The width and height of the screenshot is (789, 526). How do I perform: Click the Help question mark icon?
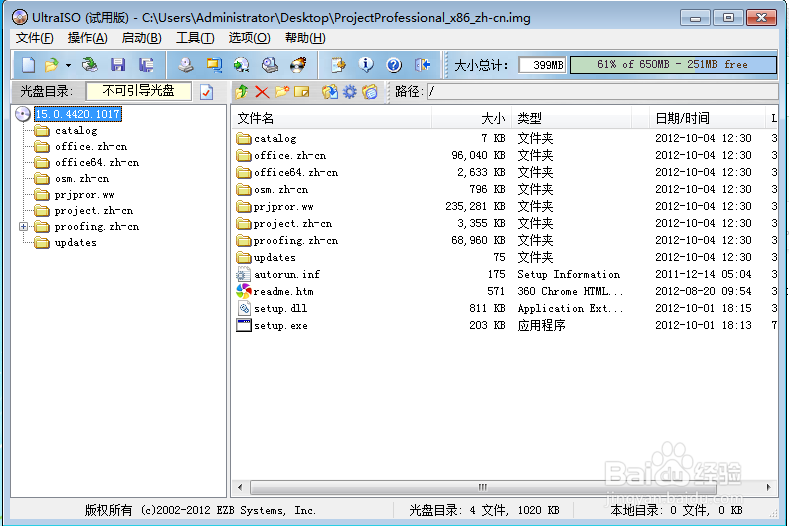[394, 65]
